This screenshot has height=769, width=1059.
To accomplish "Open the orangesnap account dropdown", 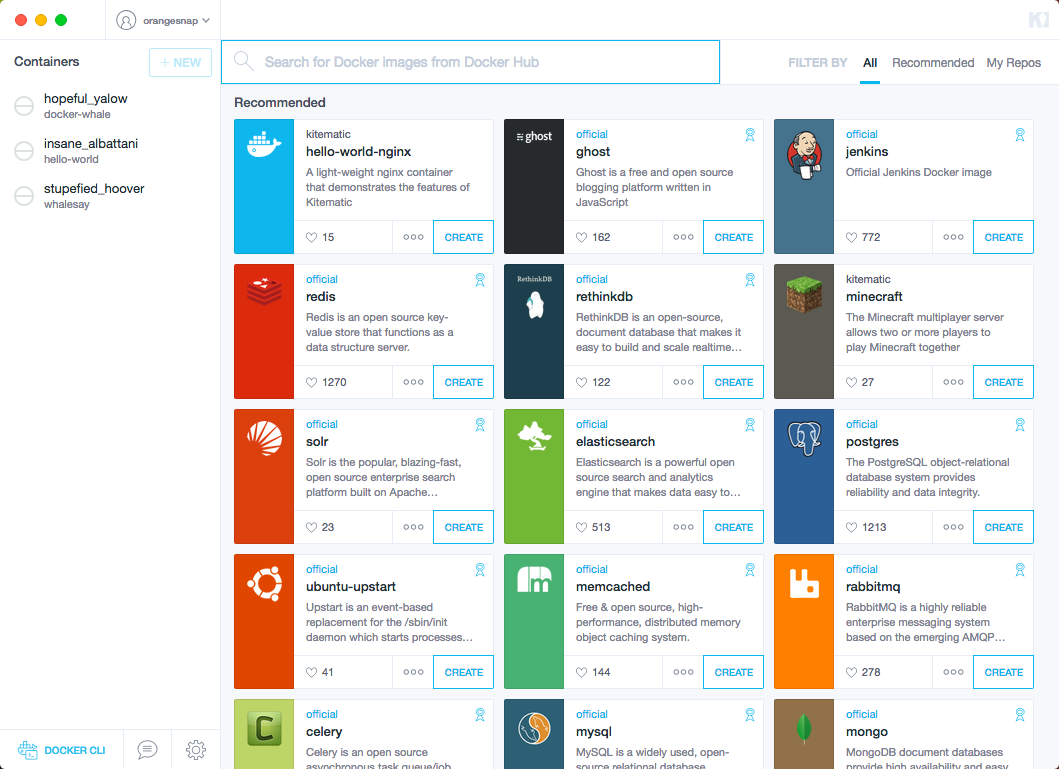I will tap(163, 20).
